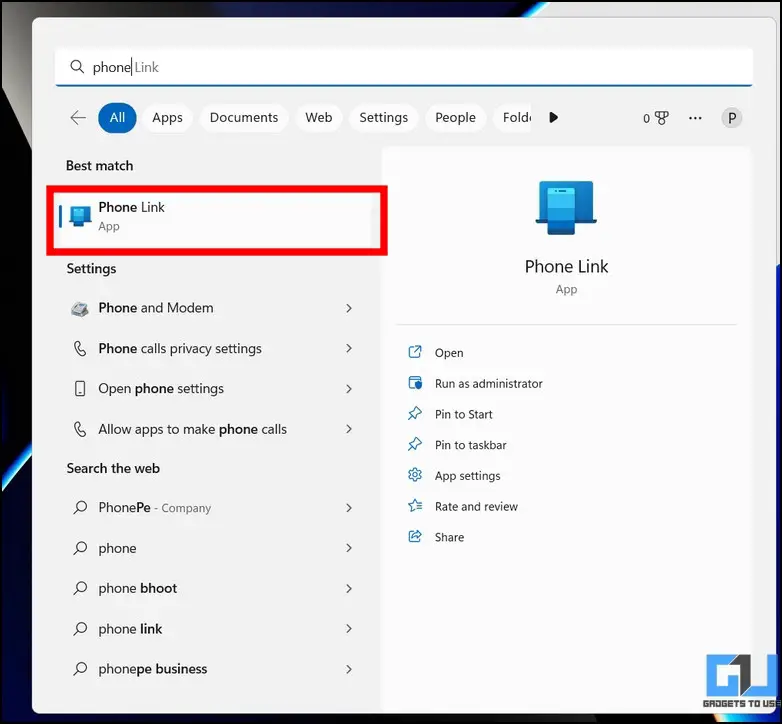Click the App settings gear icon

click(415, 475)
